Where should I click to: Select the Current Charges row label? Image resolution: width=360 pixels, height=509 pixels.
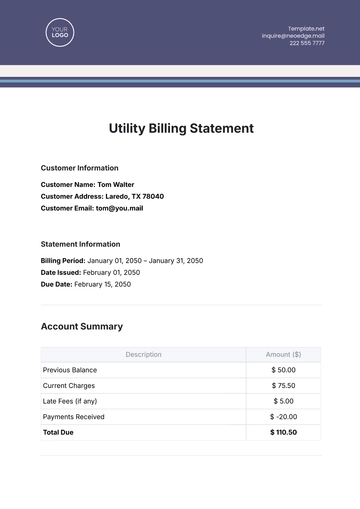click(69, 386)
